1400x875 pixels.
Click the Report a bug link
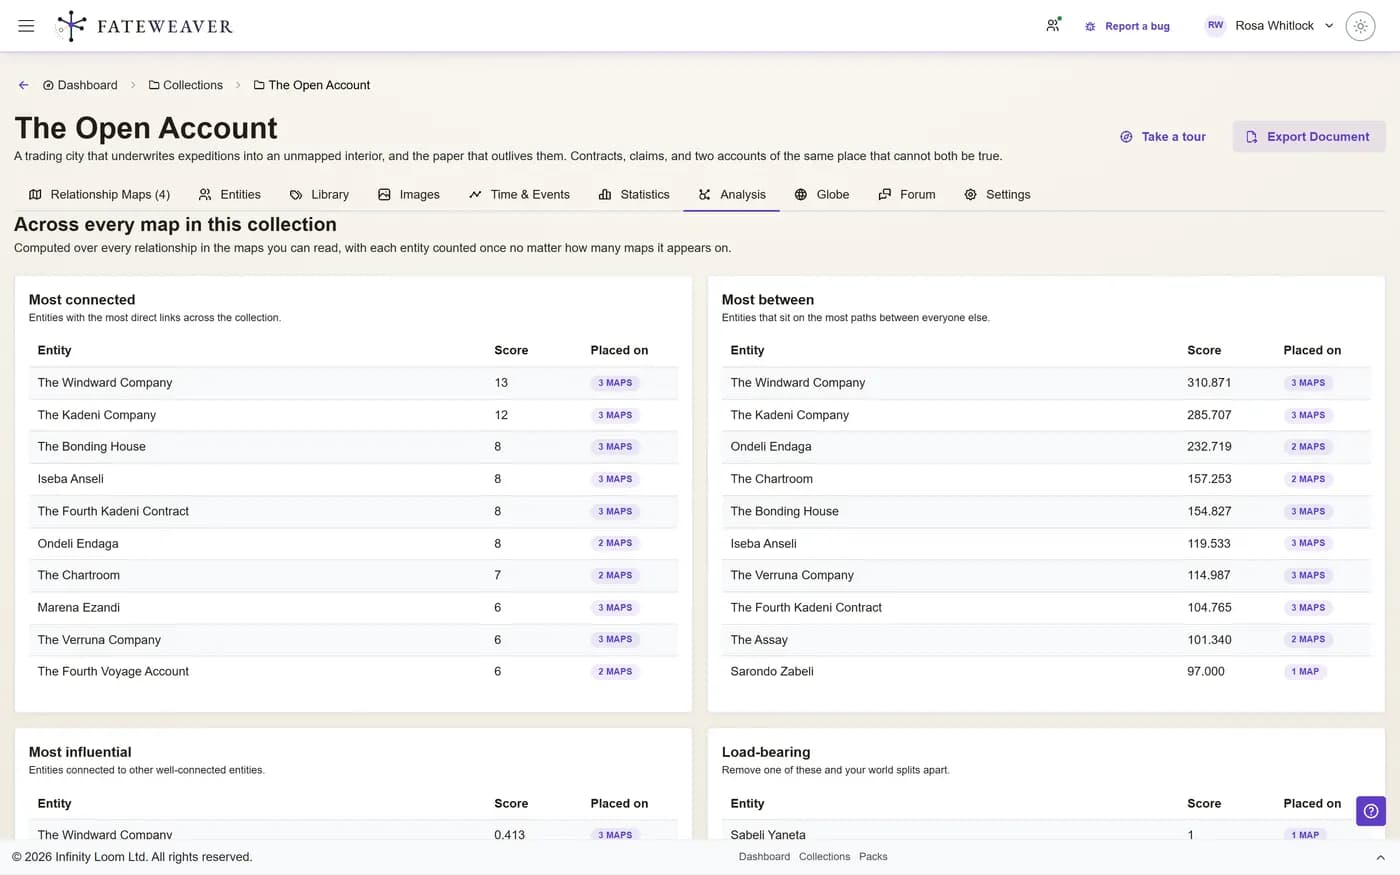(1127, 26)
